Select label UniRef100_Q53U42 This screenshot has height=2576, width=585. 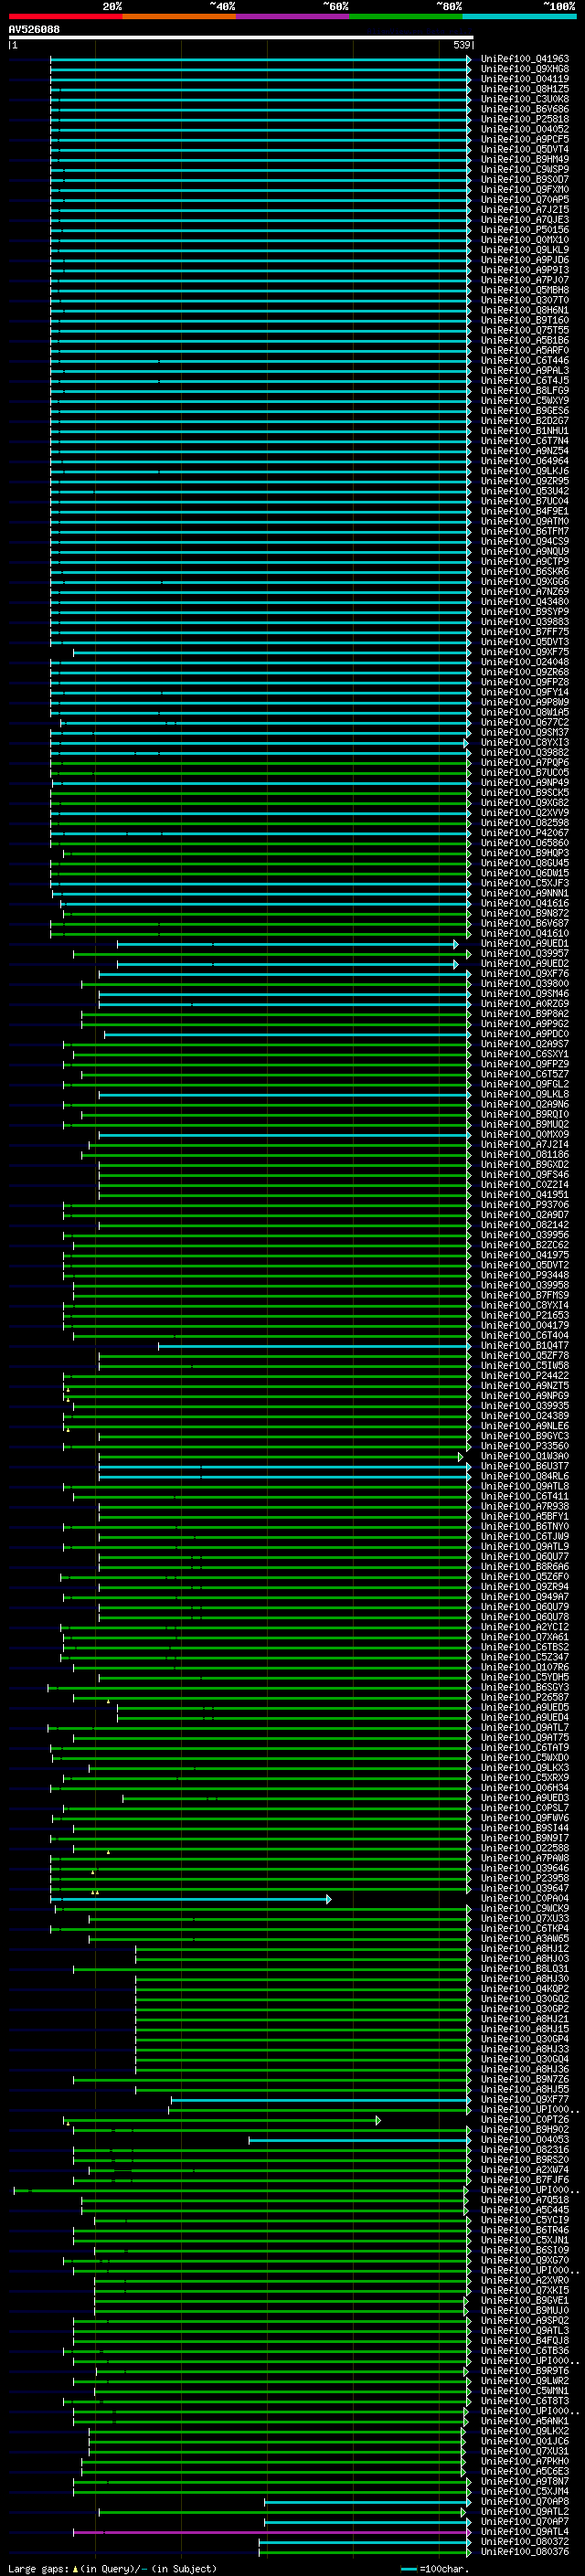pyautogui.click(x=525, y=491)
